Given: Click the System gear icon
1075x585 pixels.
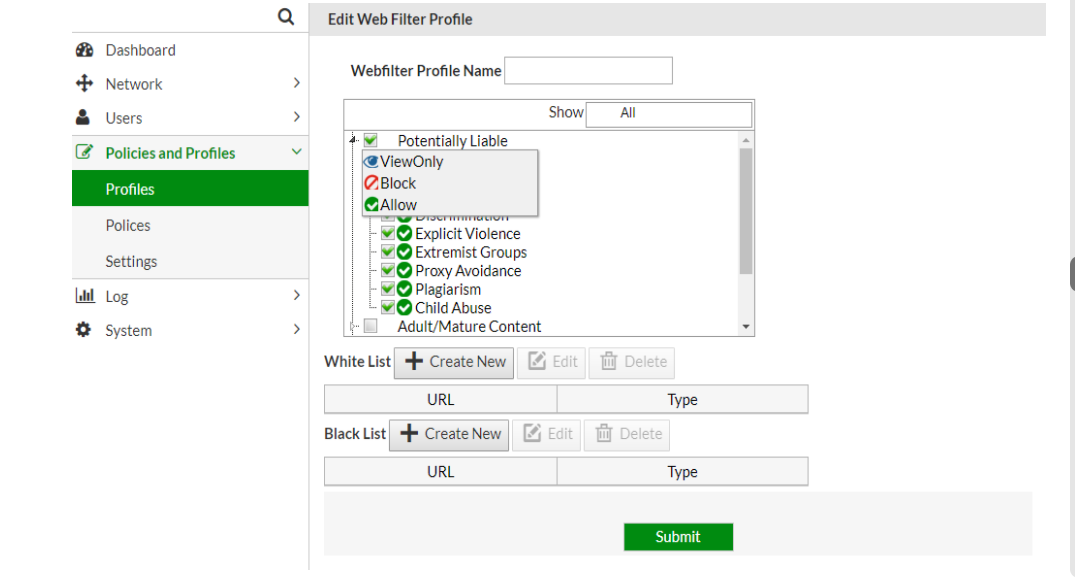Looking at the screenshot, I should point(84,330).
